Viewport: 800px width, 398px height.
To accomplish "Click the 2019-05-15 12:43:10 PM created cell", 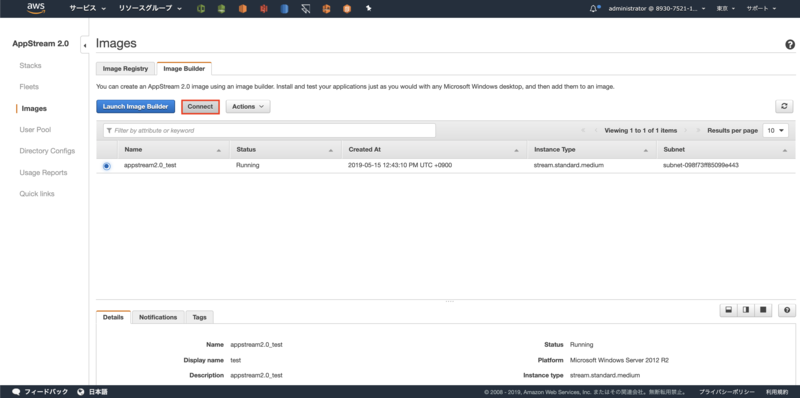I will point(400,165).
